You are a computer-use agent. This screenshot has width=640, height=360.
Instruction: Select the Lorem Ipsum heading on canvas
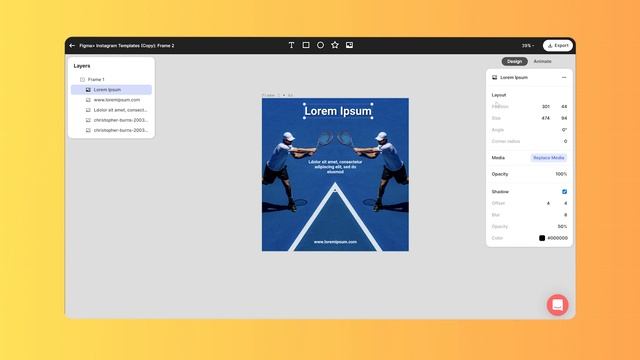coord(338,111)
